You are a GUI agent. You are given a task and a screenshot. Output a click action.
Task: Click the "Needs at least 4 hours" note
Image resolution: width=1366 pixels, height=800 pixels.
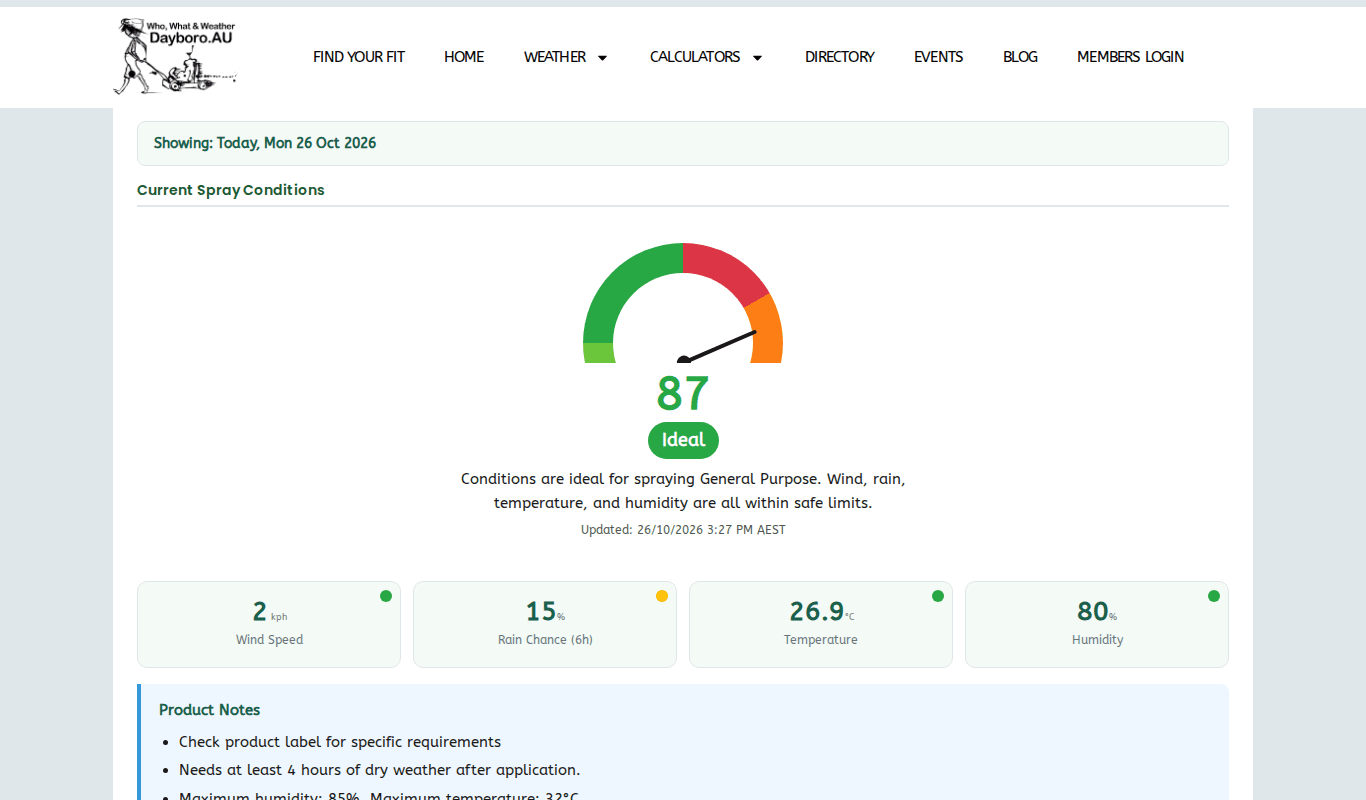[x=379, y=770]
